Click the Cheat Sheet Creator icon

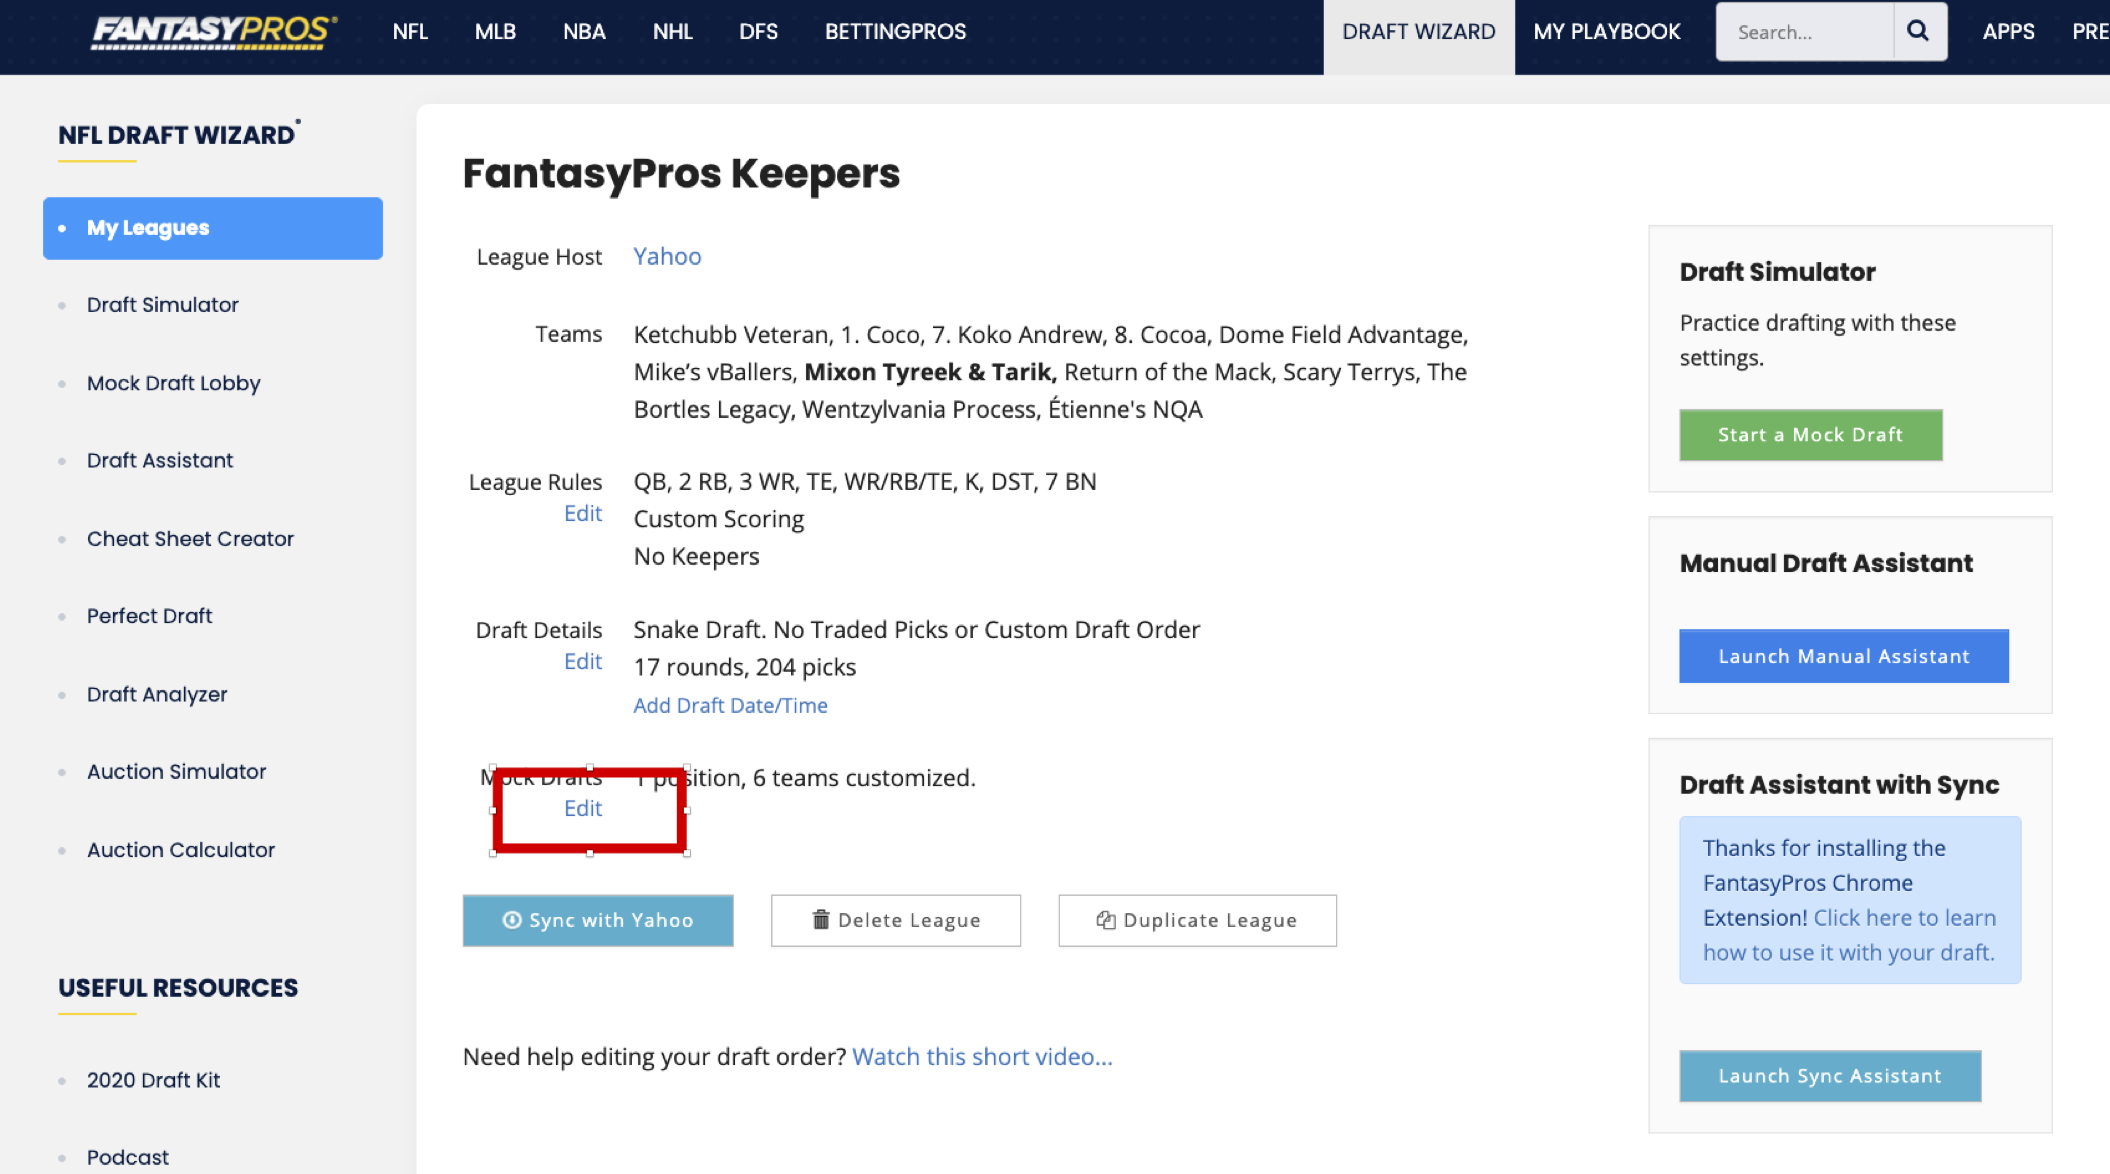pos(191,538)
